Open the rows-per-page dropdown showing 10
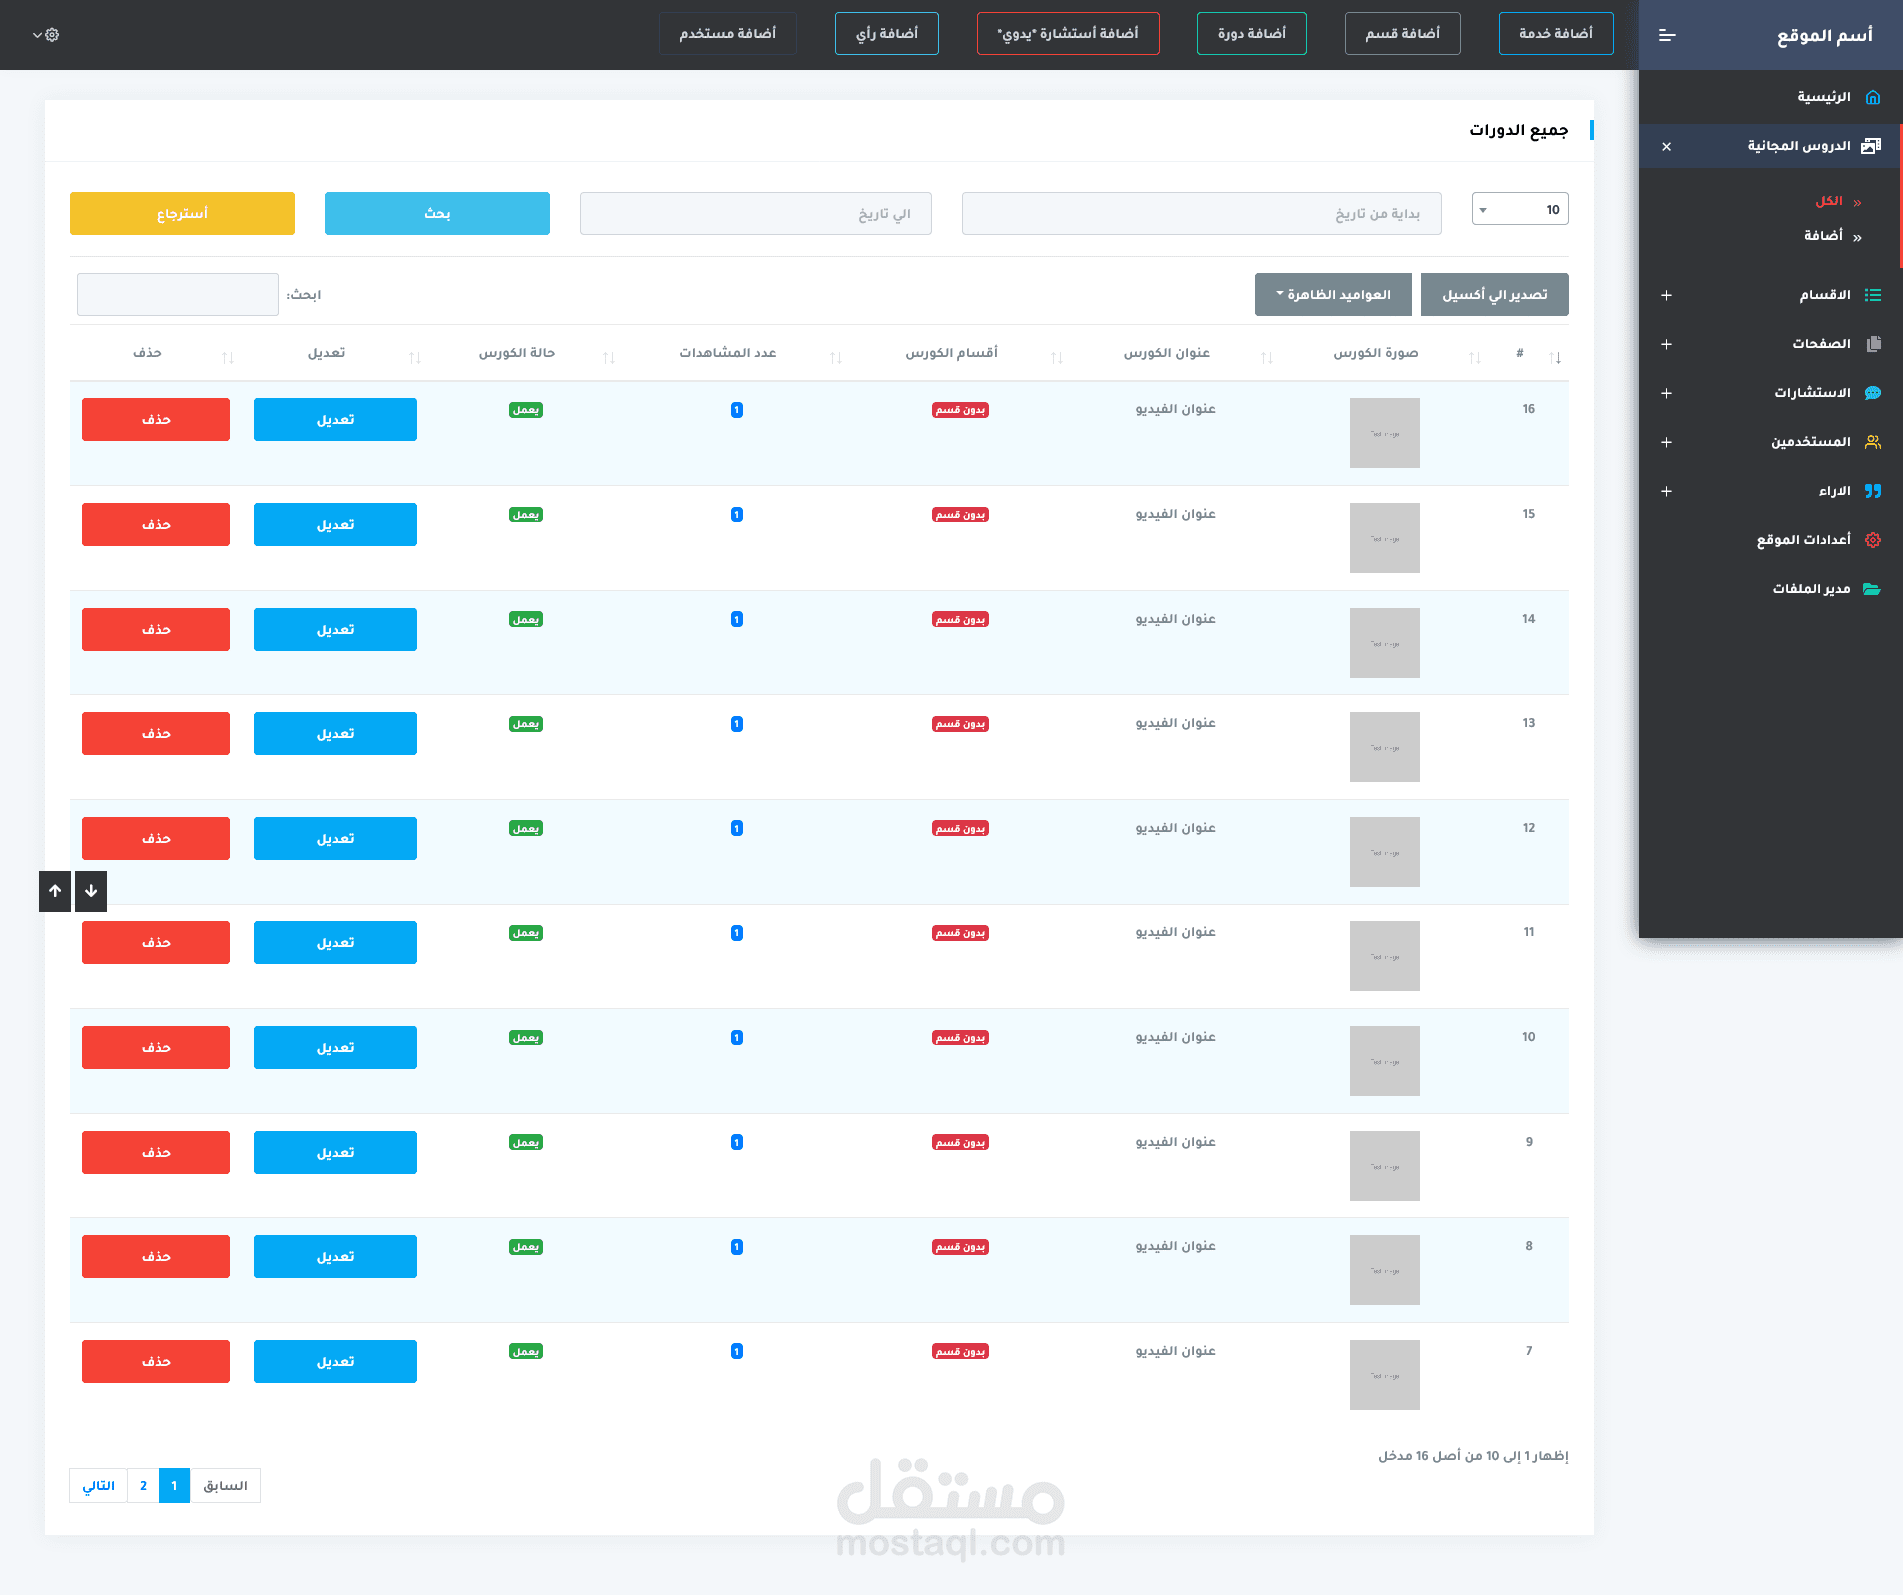 (1520, 209)
